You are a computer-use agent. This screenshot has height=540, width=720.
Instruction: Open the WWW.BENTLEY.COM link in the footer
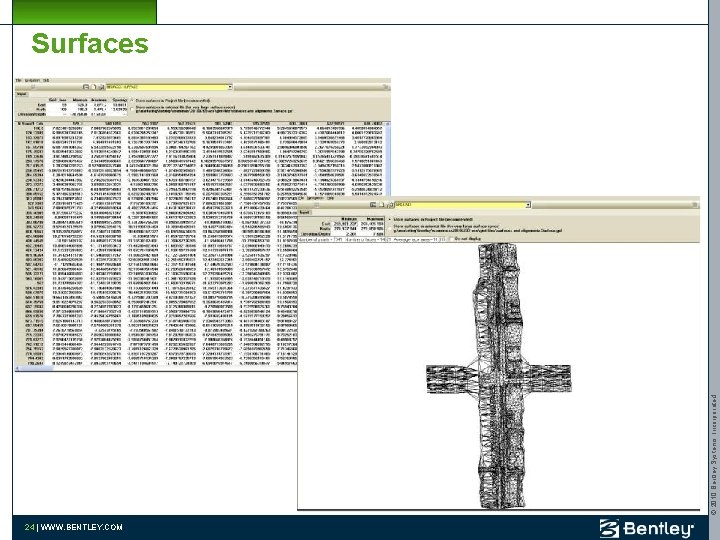pos(82,527)
